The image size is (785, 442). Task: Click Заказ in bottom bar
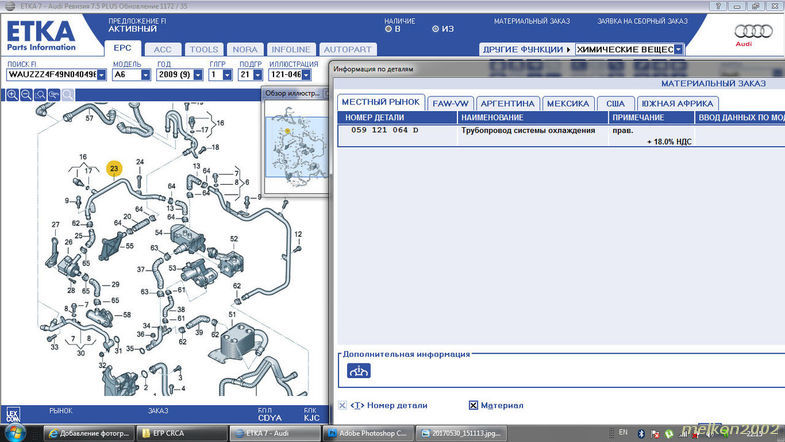pyautogui.click(x=158, y=410)
